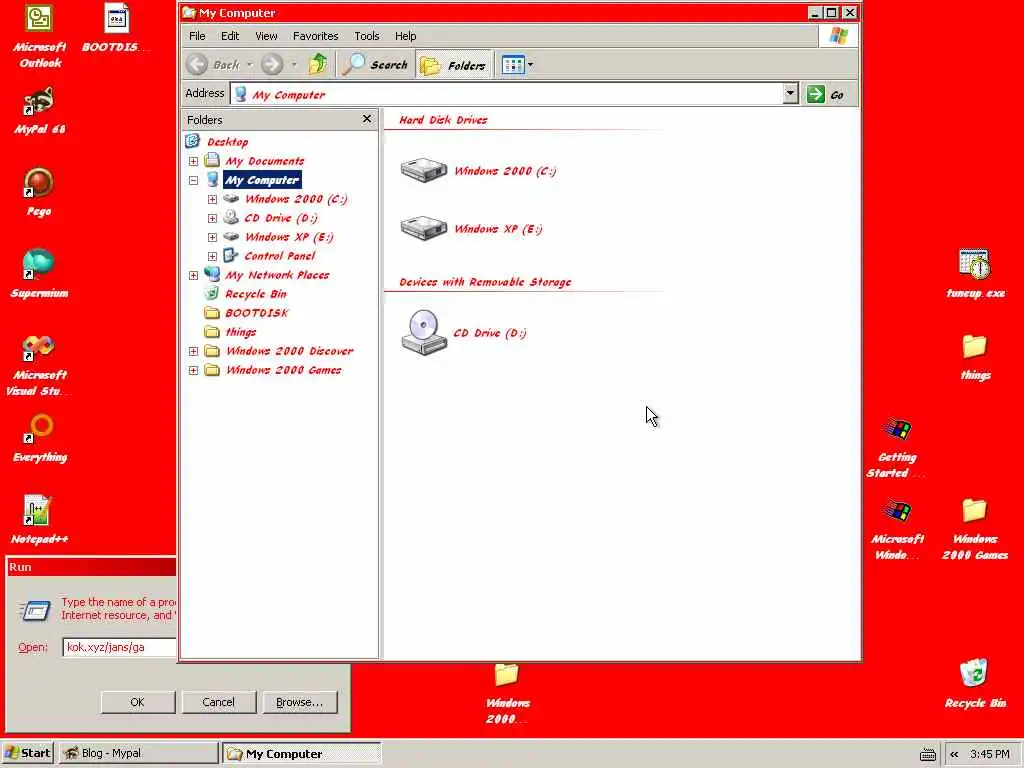The width and height of the screenshot is (1024, 768).
Task: Click OK in Run dialog
Action: [x=137, y=702]
